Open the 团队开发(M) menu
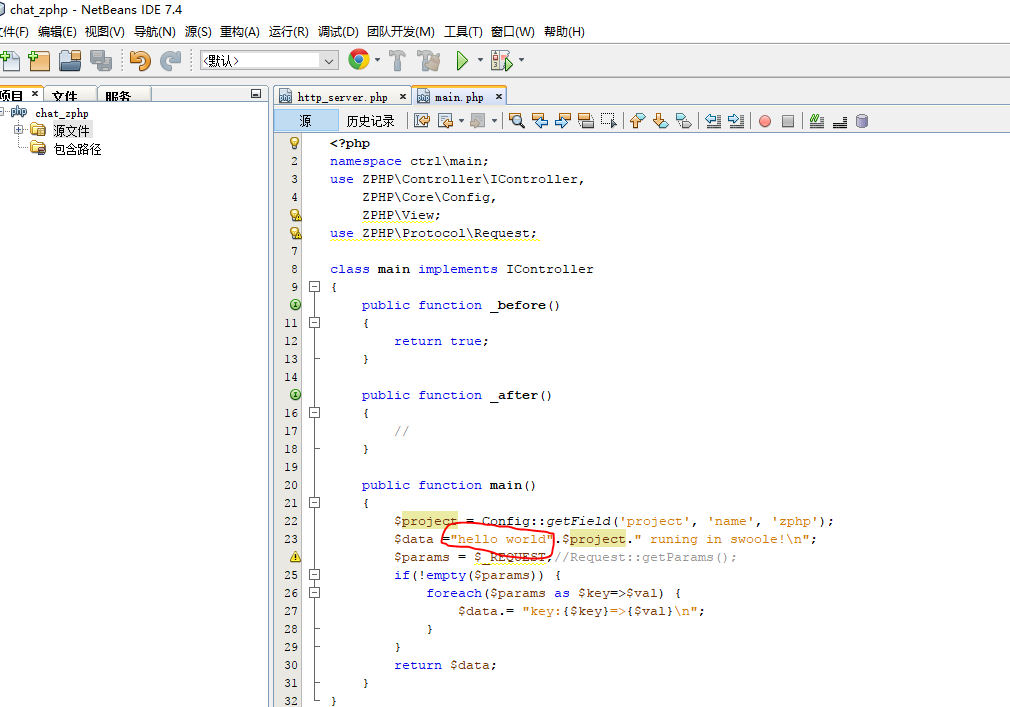Image resolution: width=1010 pixels, height=707 pixels. click(401, 32)
